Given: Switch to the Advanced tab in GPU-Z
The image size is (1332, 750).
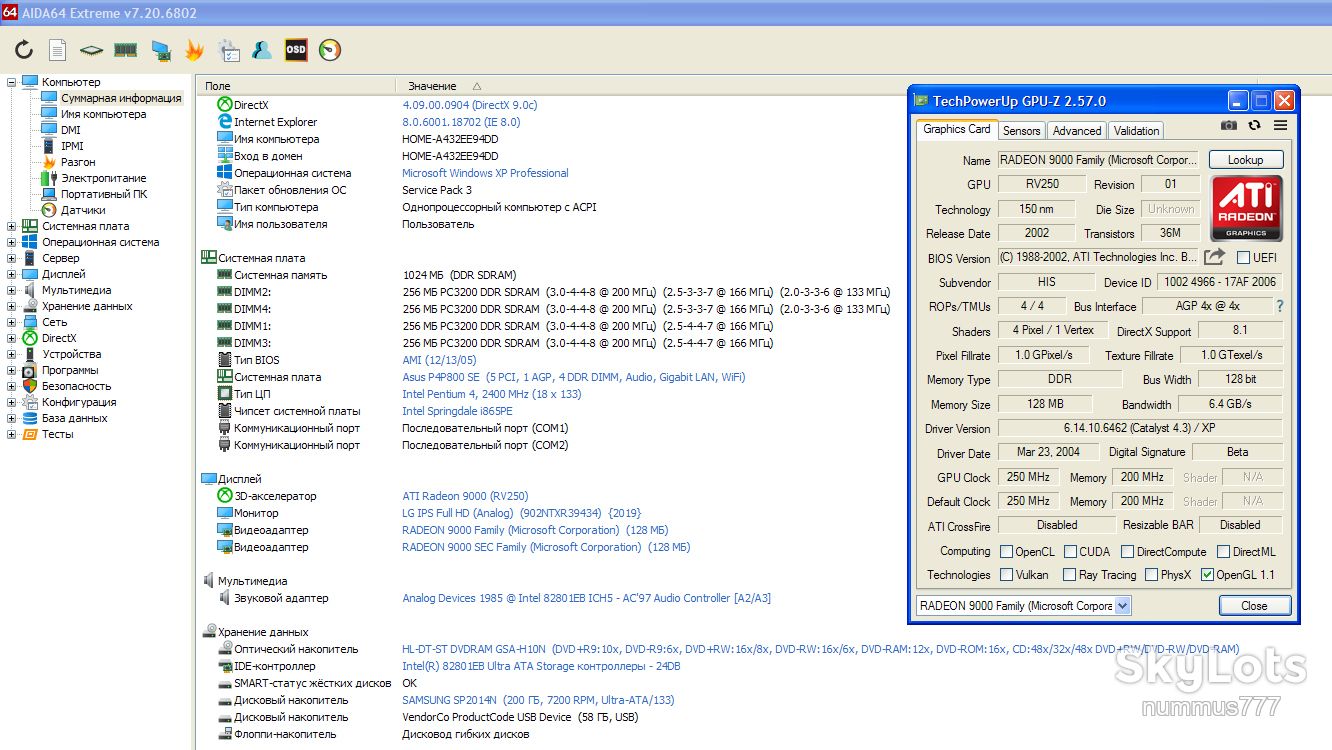Looking at the screenshot, I should click(1077, 130).
